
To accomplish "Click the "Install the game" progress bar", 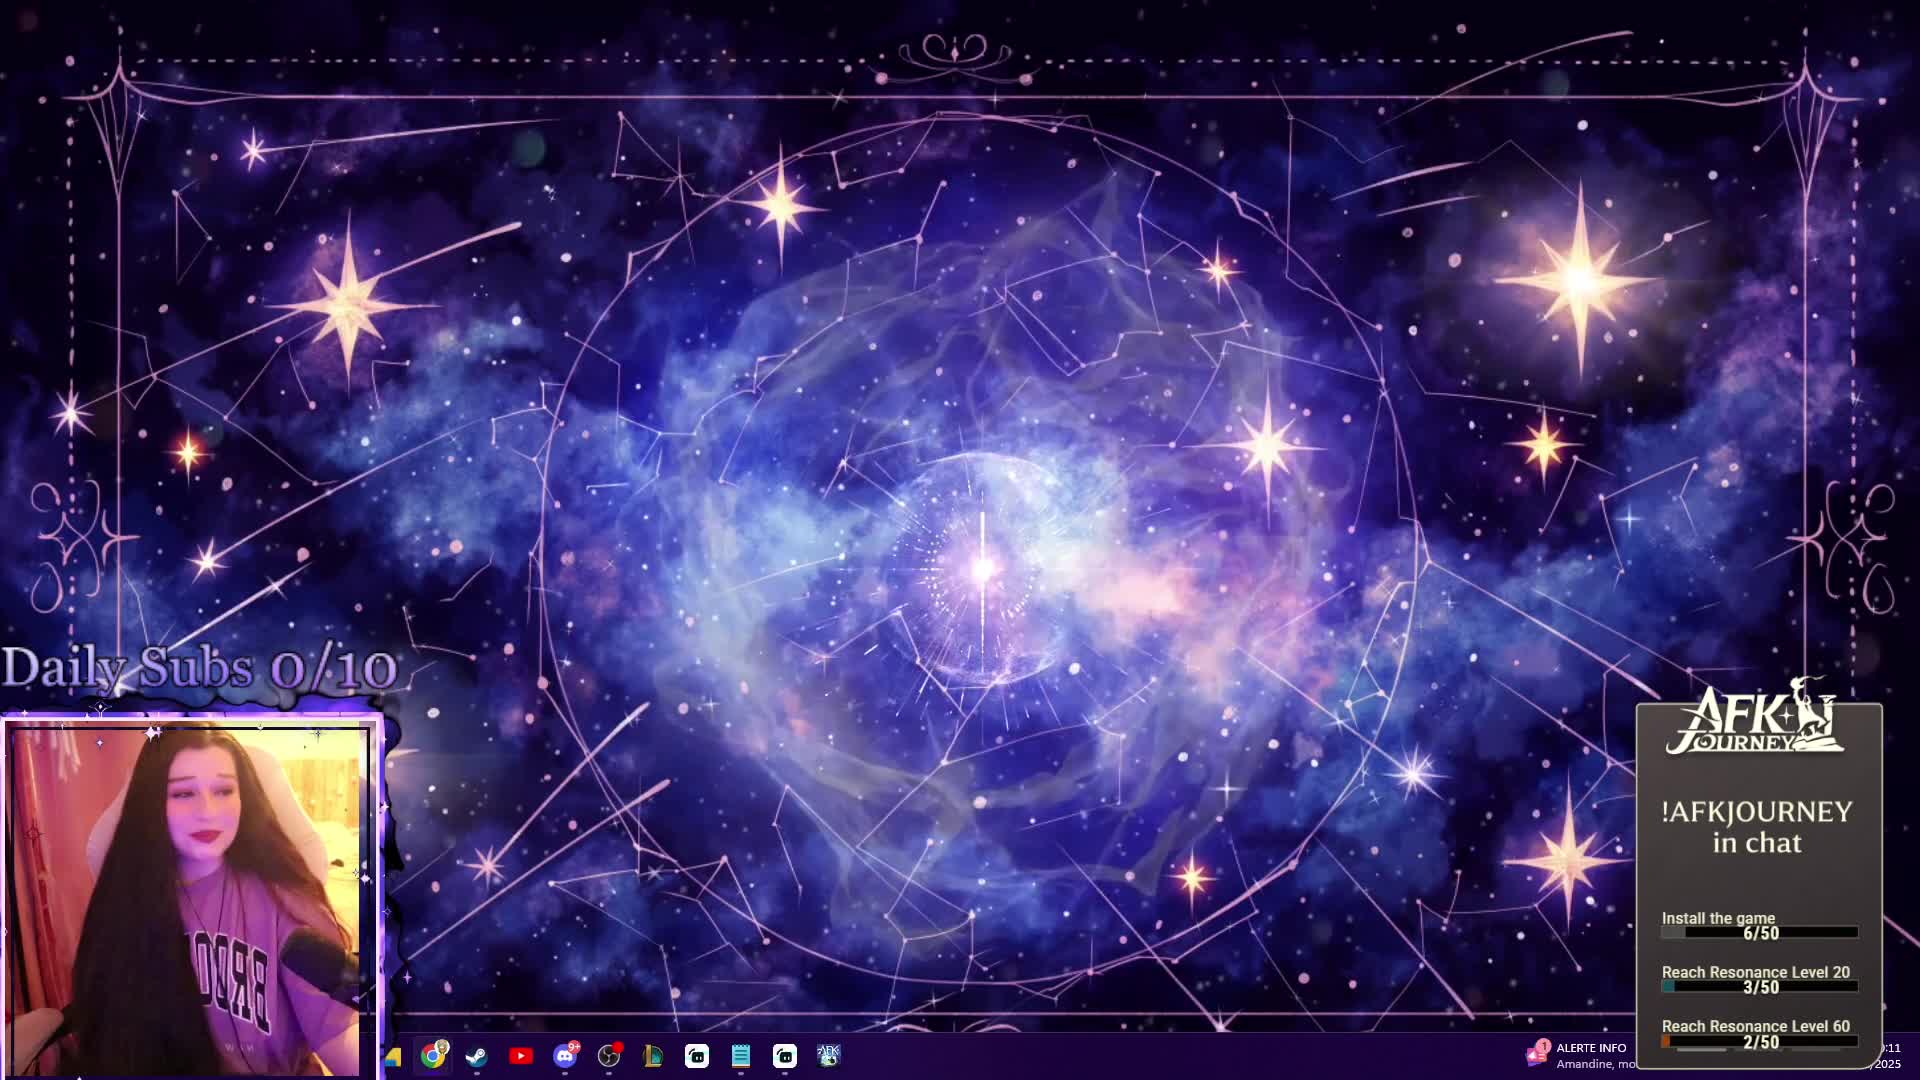I will (1759, 933).
